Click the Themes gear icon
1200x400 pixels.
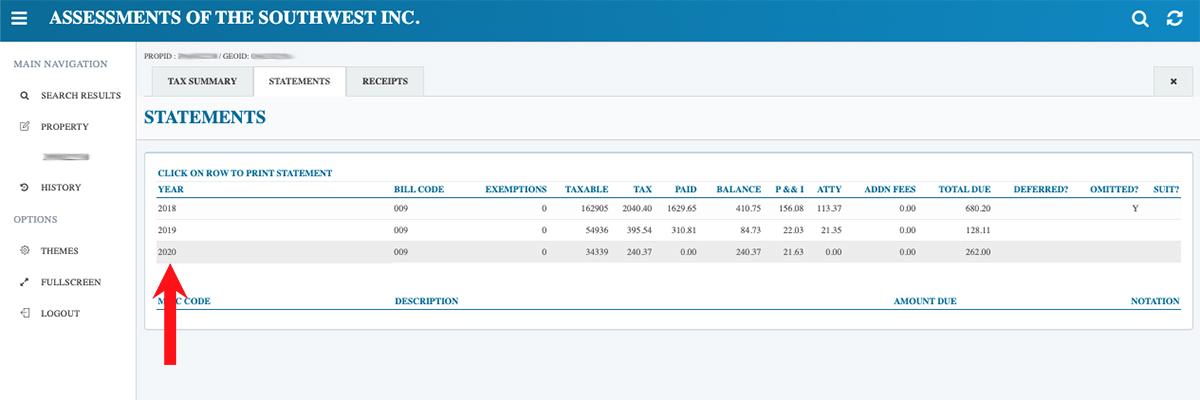24,251
